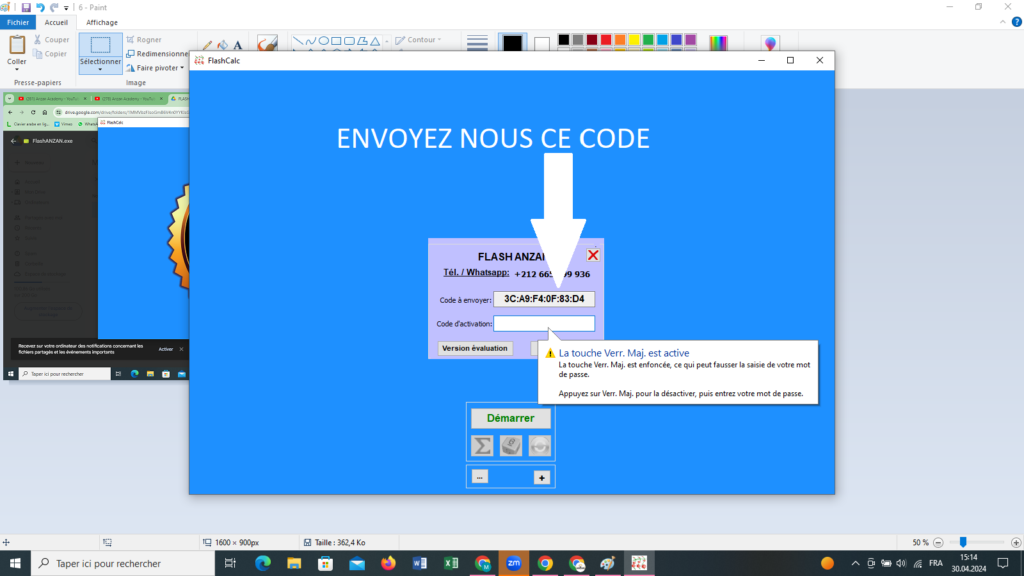The height and width of the screenshot is (576, 1024).
Task: Open the edit colors rainbow icon
Action: (x=718, y=43)
